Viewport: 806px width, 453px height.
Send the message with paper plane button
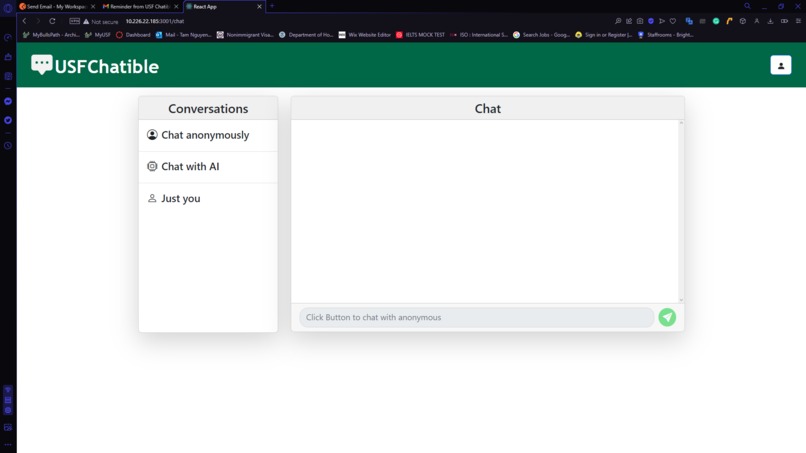[667, 317]
